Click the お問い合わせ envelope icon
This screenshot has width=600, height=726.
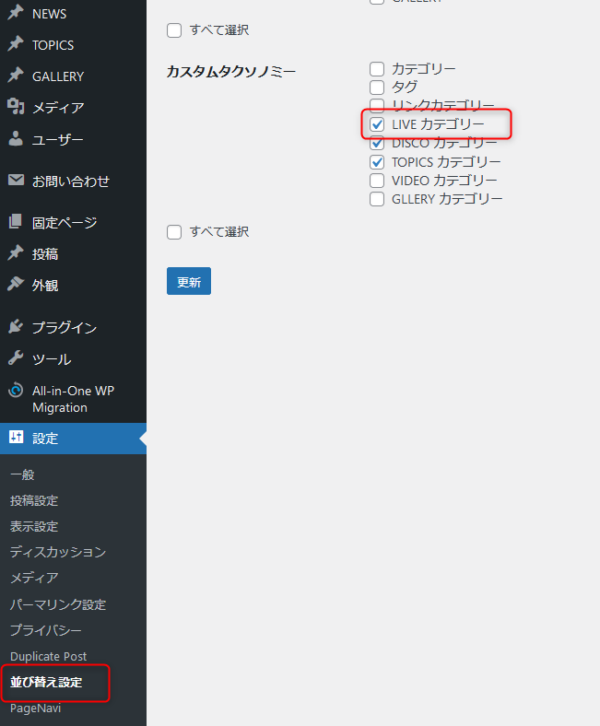point(15,181)
